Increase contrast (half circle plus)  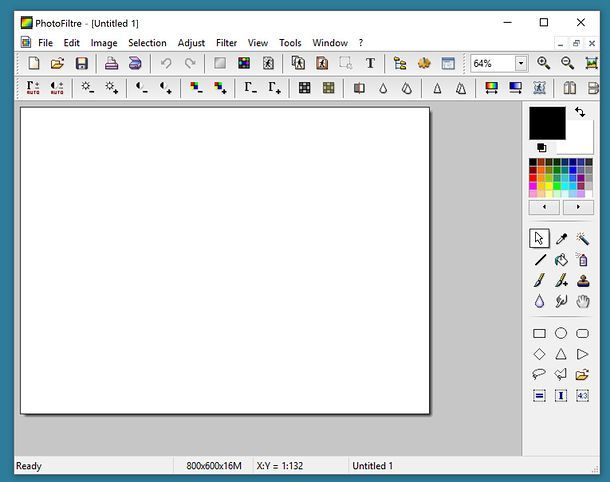(166, 87)
